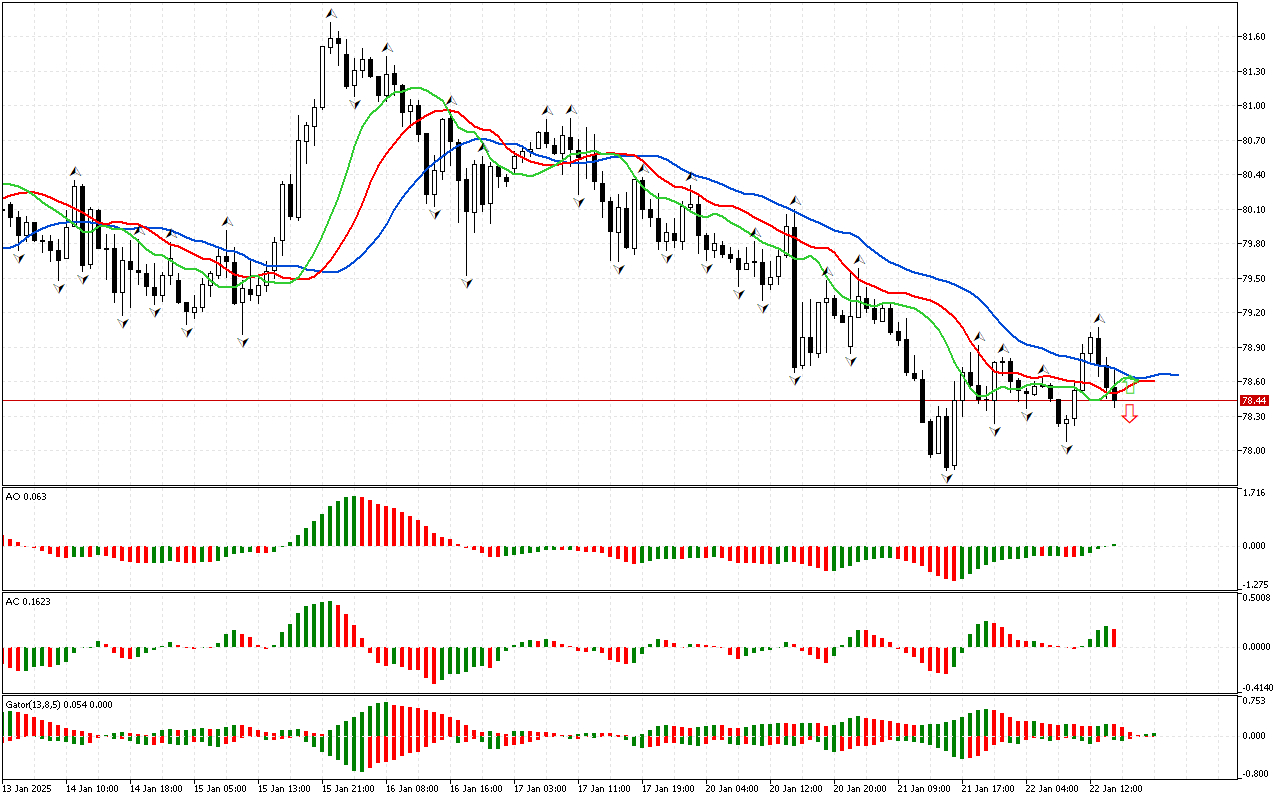Click the 20 Jan 20:00 time label
Viewport: 1280px width, 800px height.
pos(858,789)
